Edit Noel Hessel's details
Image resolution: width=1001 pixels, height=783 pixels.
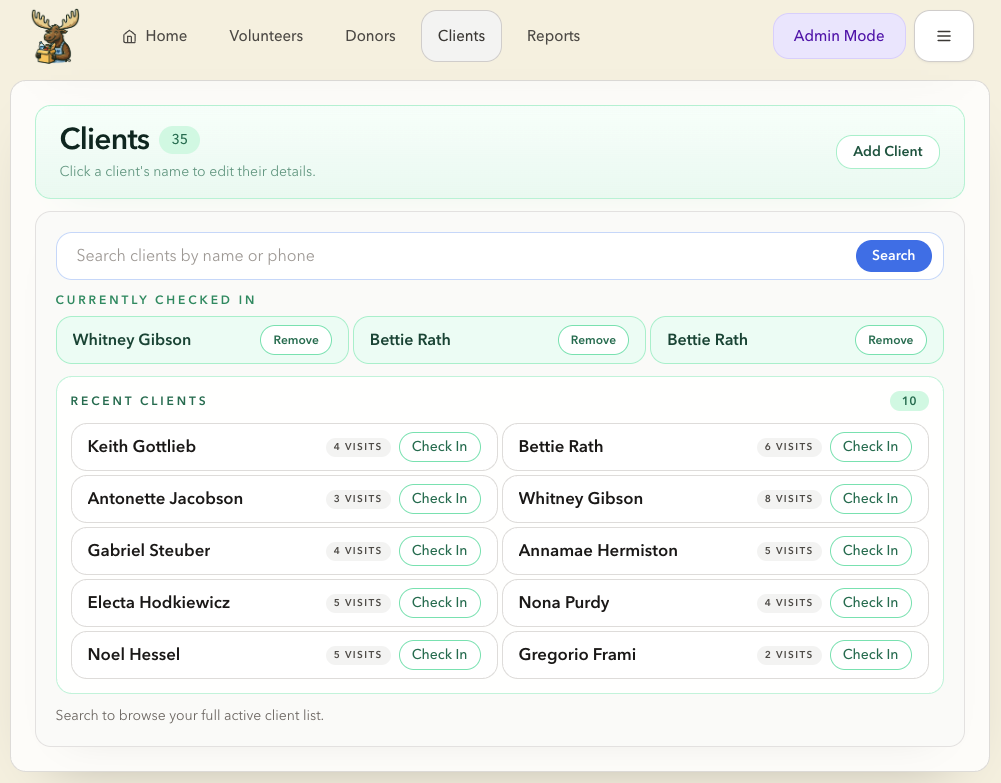click(x=134, y=655)
